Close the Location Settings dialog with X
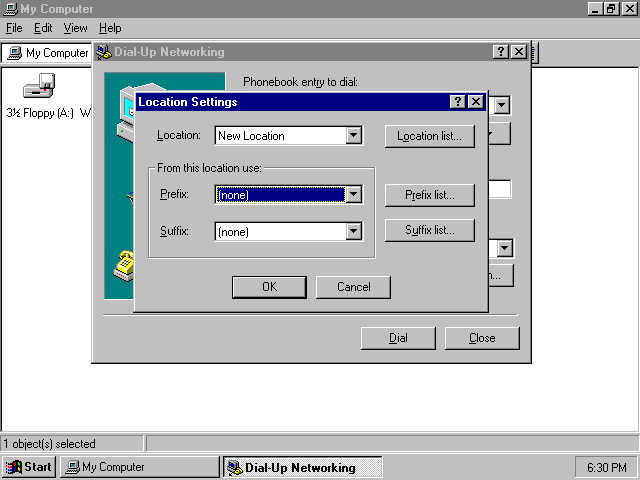This screenshot has height=480, width=640. pyautogui.click(x=476, y=102)
